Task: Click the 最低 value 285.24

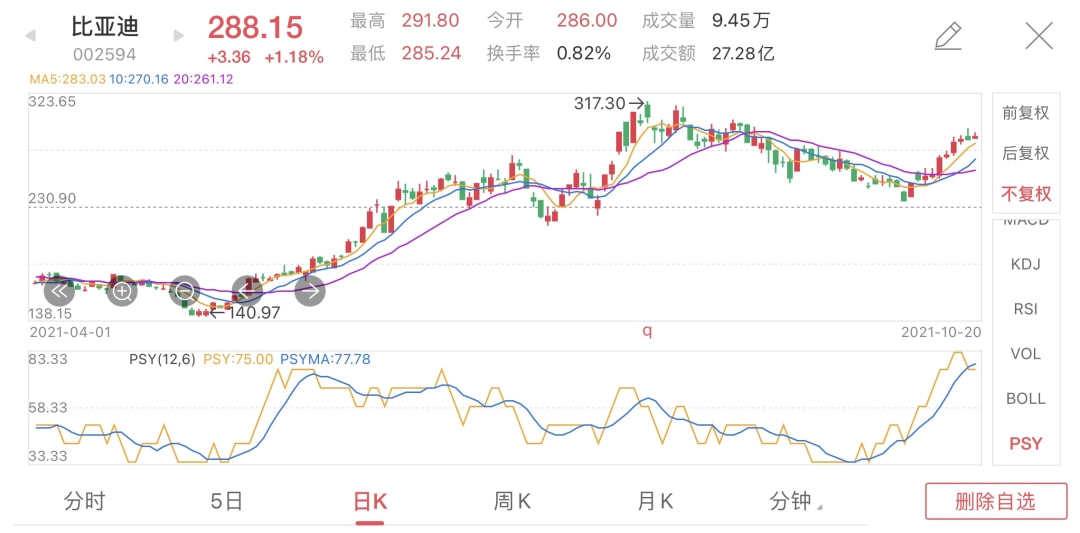Action: pyautogui.click(x=431, y=53)
